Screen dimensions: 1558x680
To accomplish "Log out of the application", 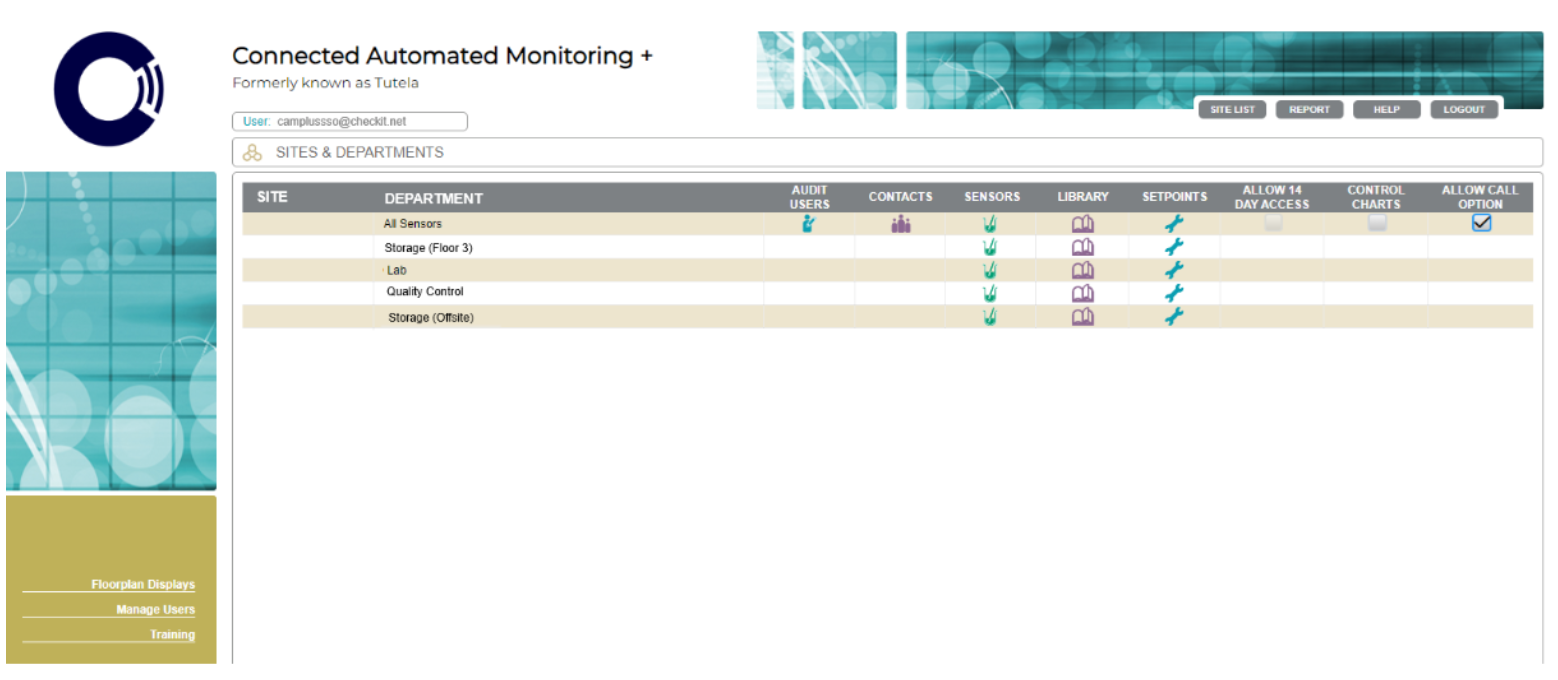I will pyautogui.click(x=1464, y=110).
